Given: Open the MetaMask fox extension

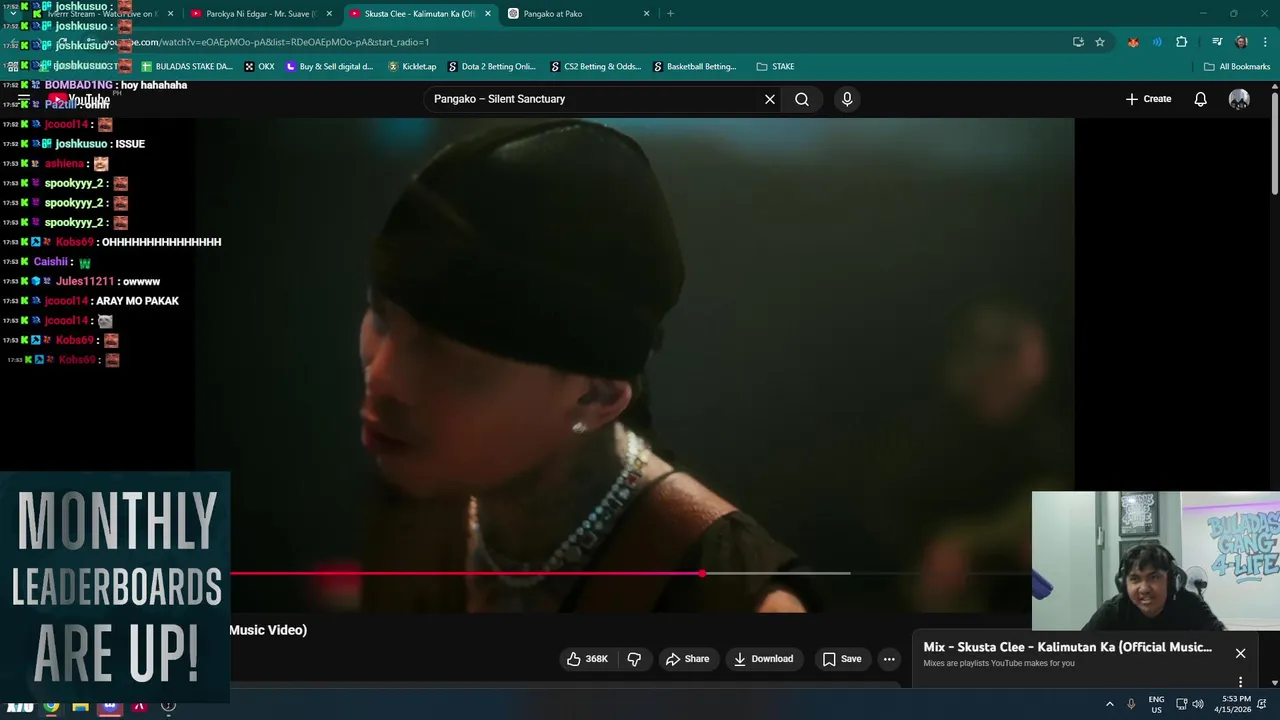Looking at the screenshot, I should (x=1133, y=42).
